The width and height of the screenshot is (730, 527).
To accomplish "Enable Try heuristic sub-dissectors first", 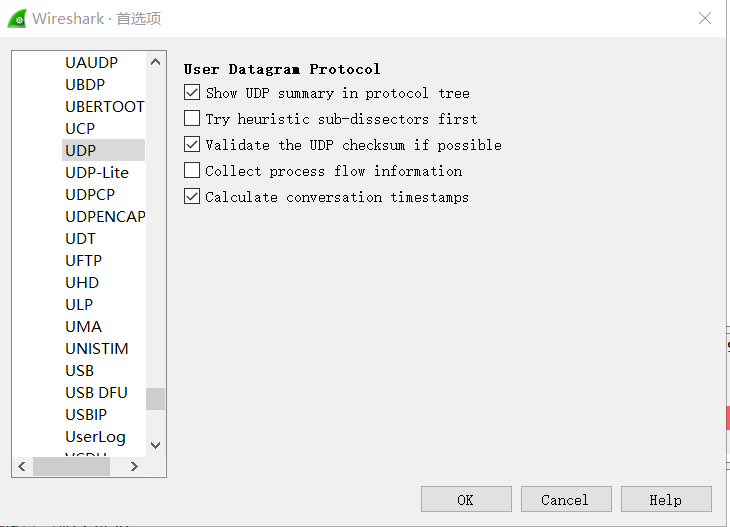I will click(x=192, y=118).
